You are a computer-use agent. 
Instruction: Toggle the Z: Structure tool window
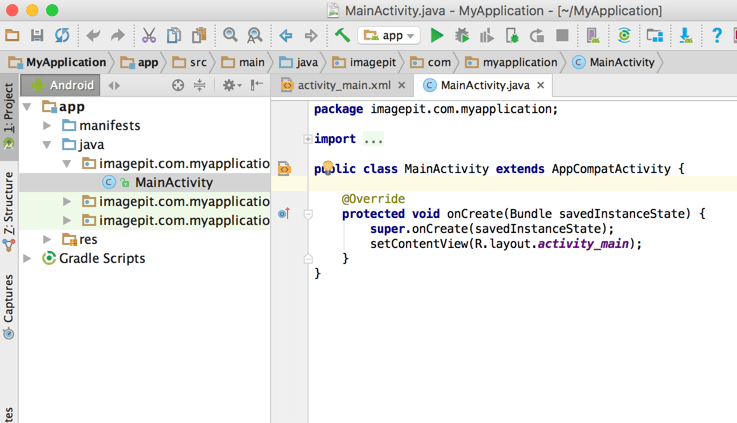click(x=8, y=211)
